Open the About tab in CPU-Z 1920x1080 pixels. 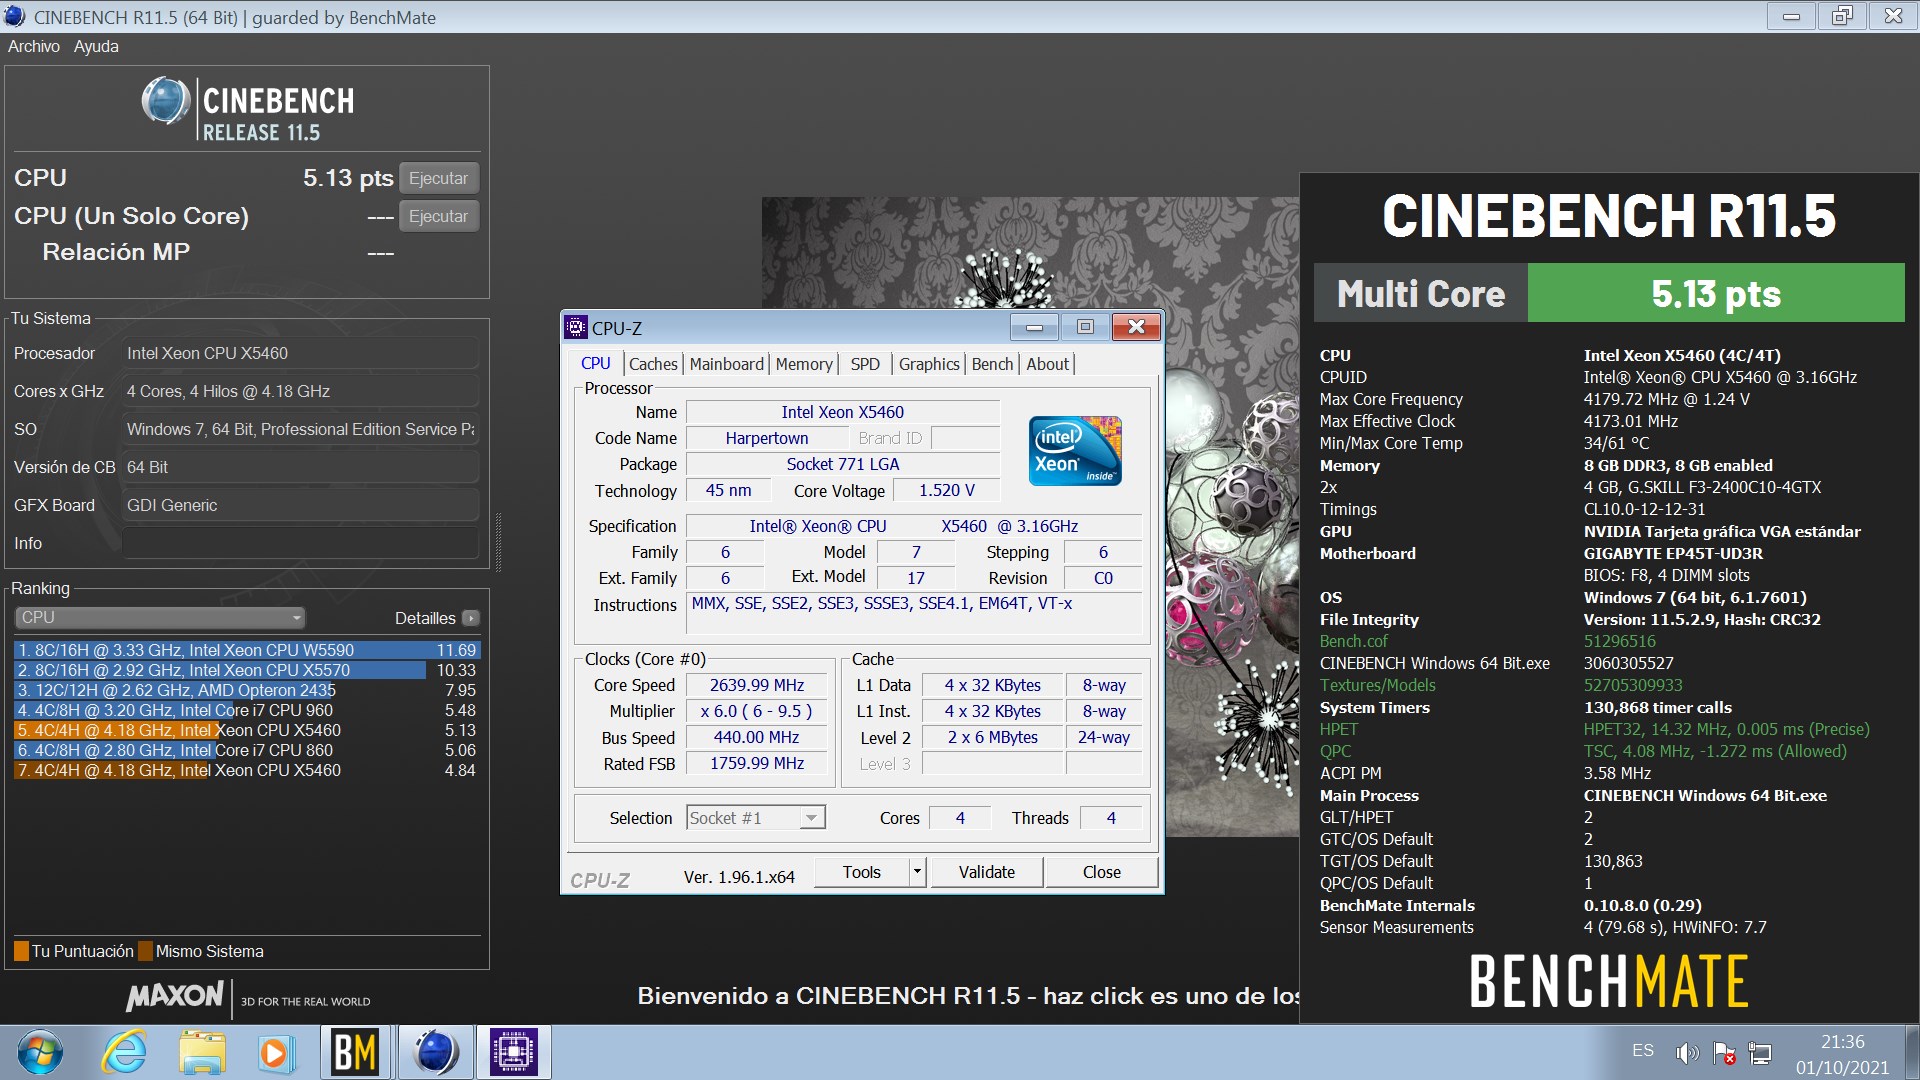coord(1047,364)
